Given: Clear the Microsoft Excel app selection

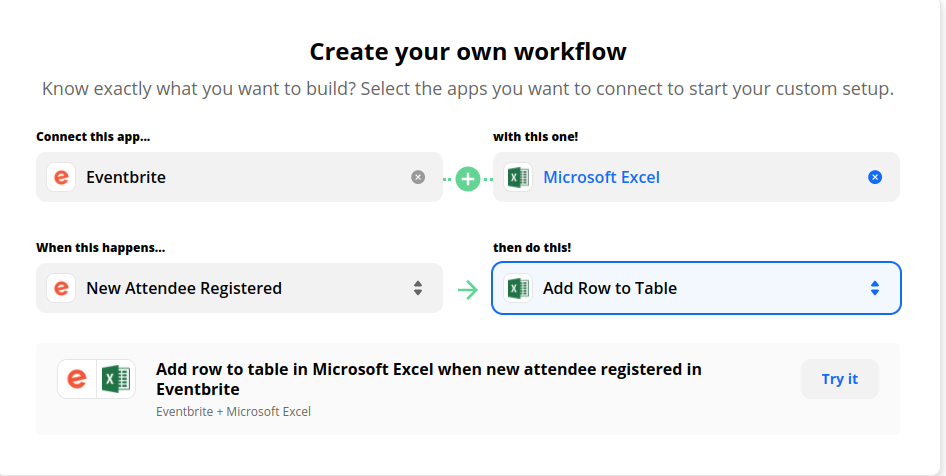Looking at the screenshot, I should point(875,177).
